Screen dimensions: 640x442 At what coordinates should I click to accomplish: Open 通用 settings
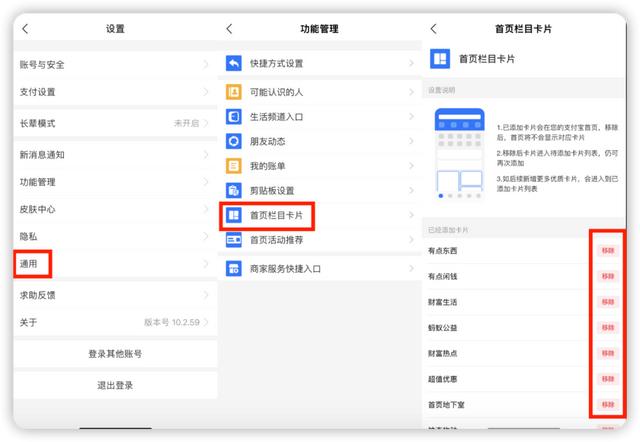point(115,264)
